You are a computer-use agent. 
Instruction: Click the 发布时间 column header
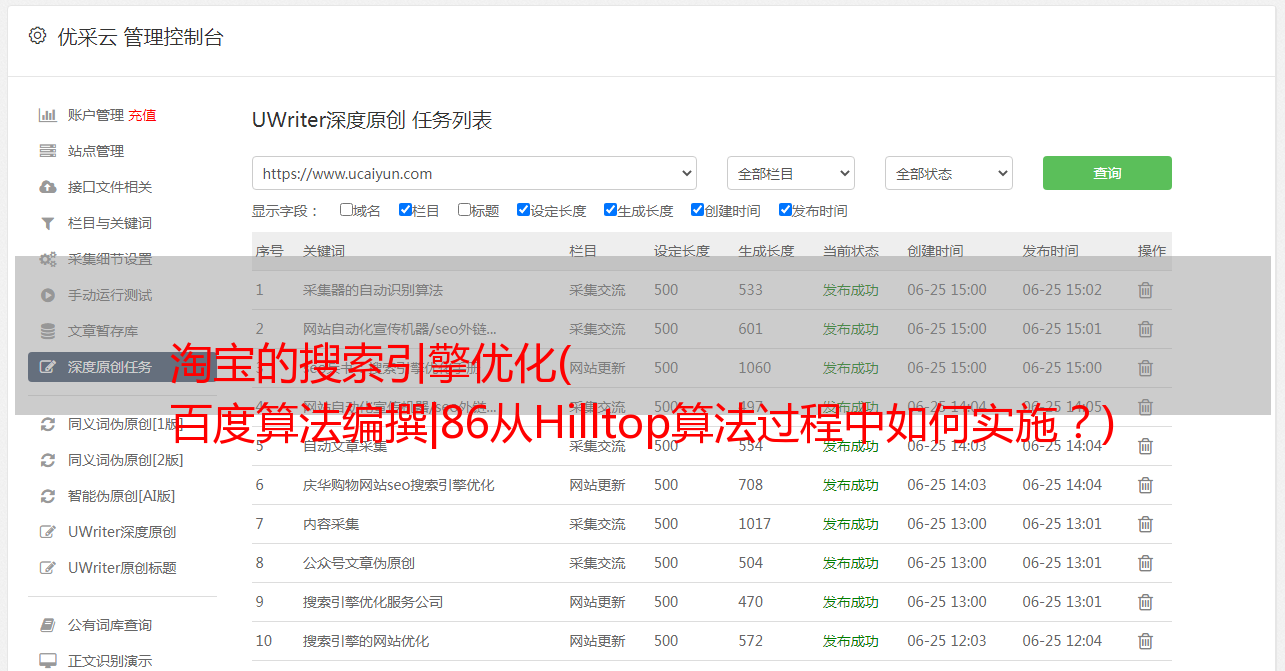(x=1050, y=251)
